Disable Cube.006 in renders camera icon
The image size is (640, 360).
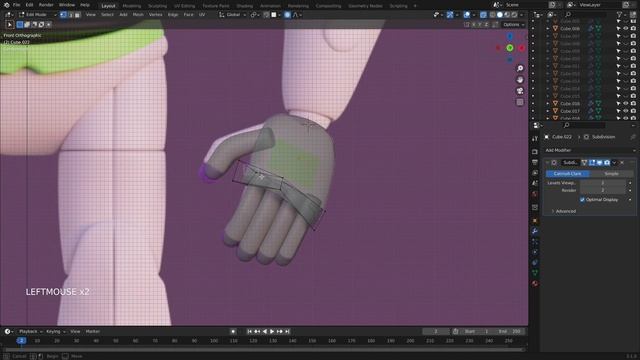tap(633, 29)
